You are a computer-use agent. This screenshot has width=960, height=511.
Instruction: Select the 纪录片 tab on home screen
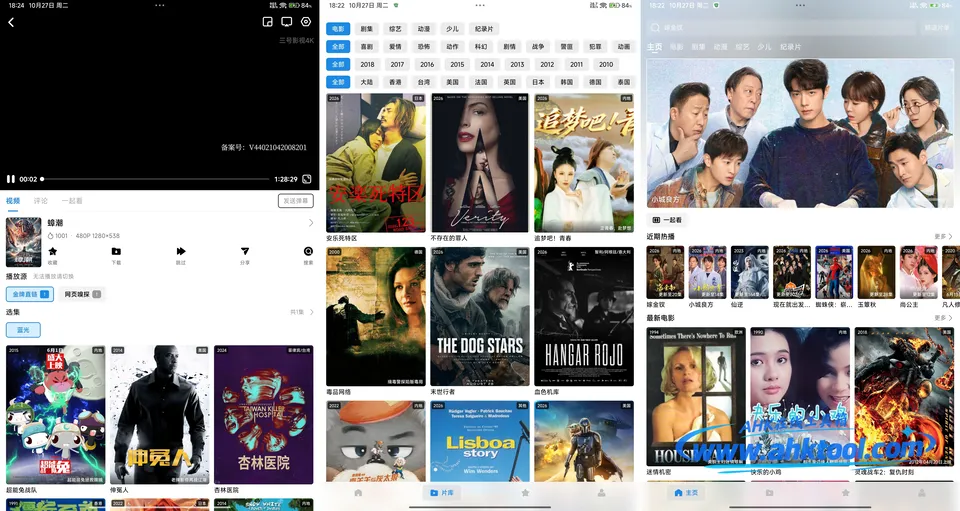tap(790, 47)
